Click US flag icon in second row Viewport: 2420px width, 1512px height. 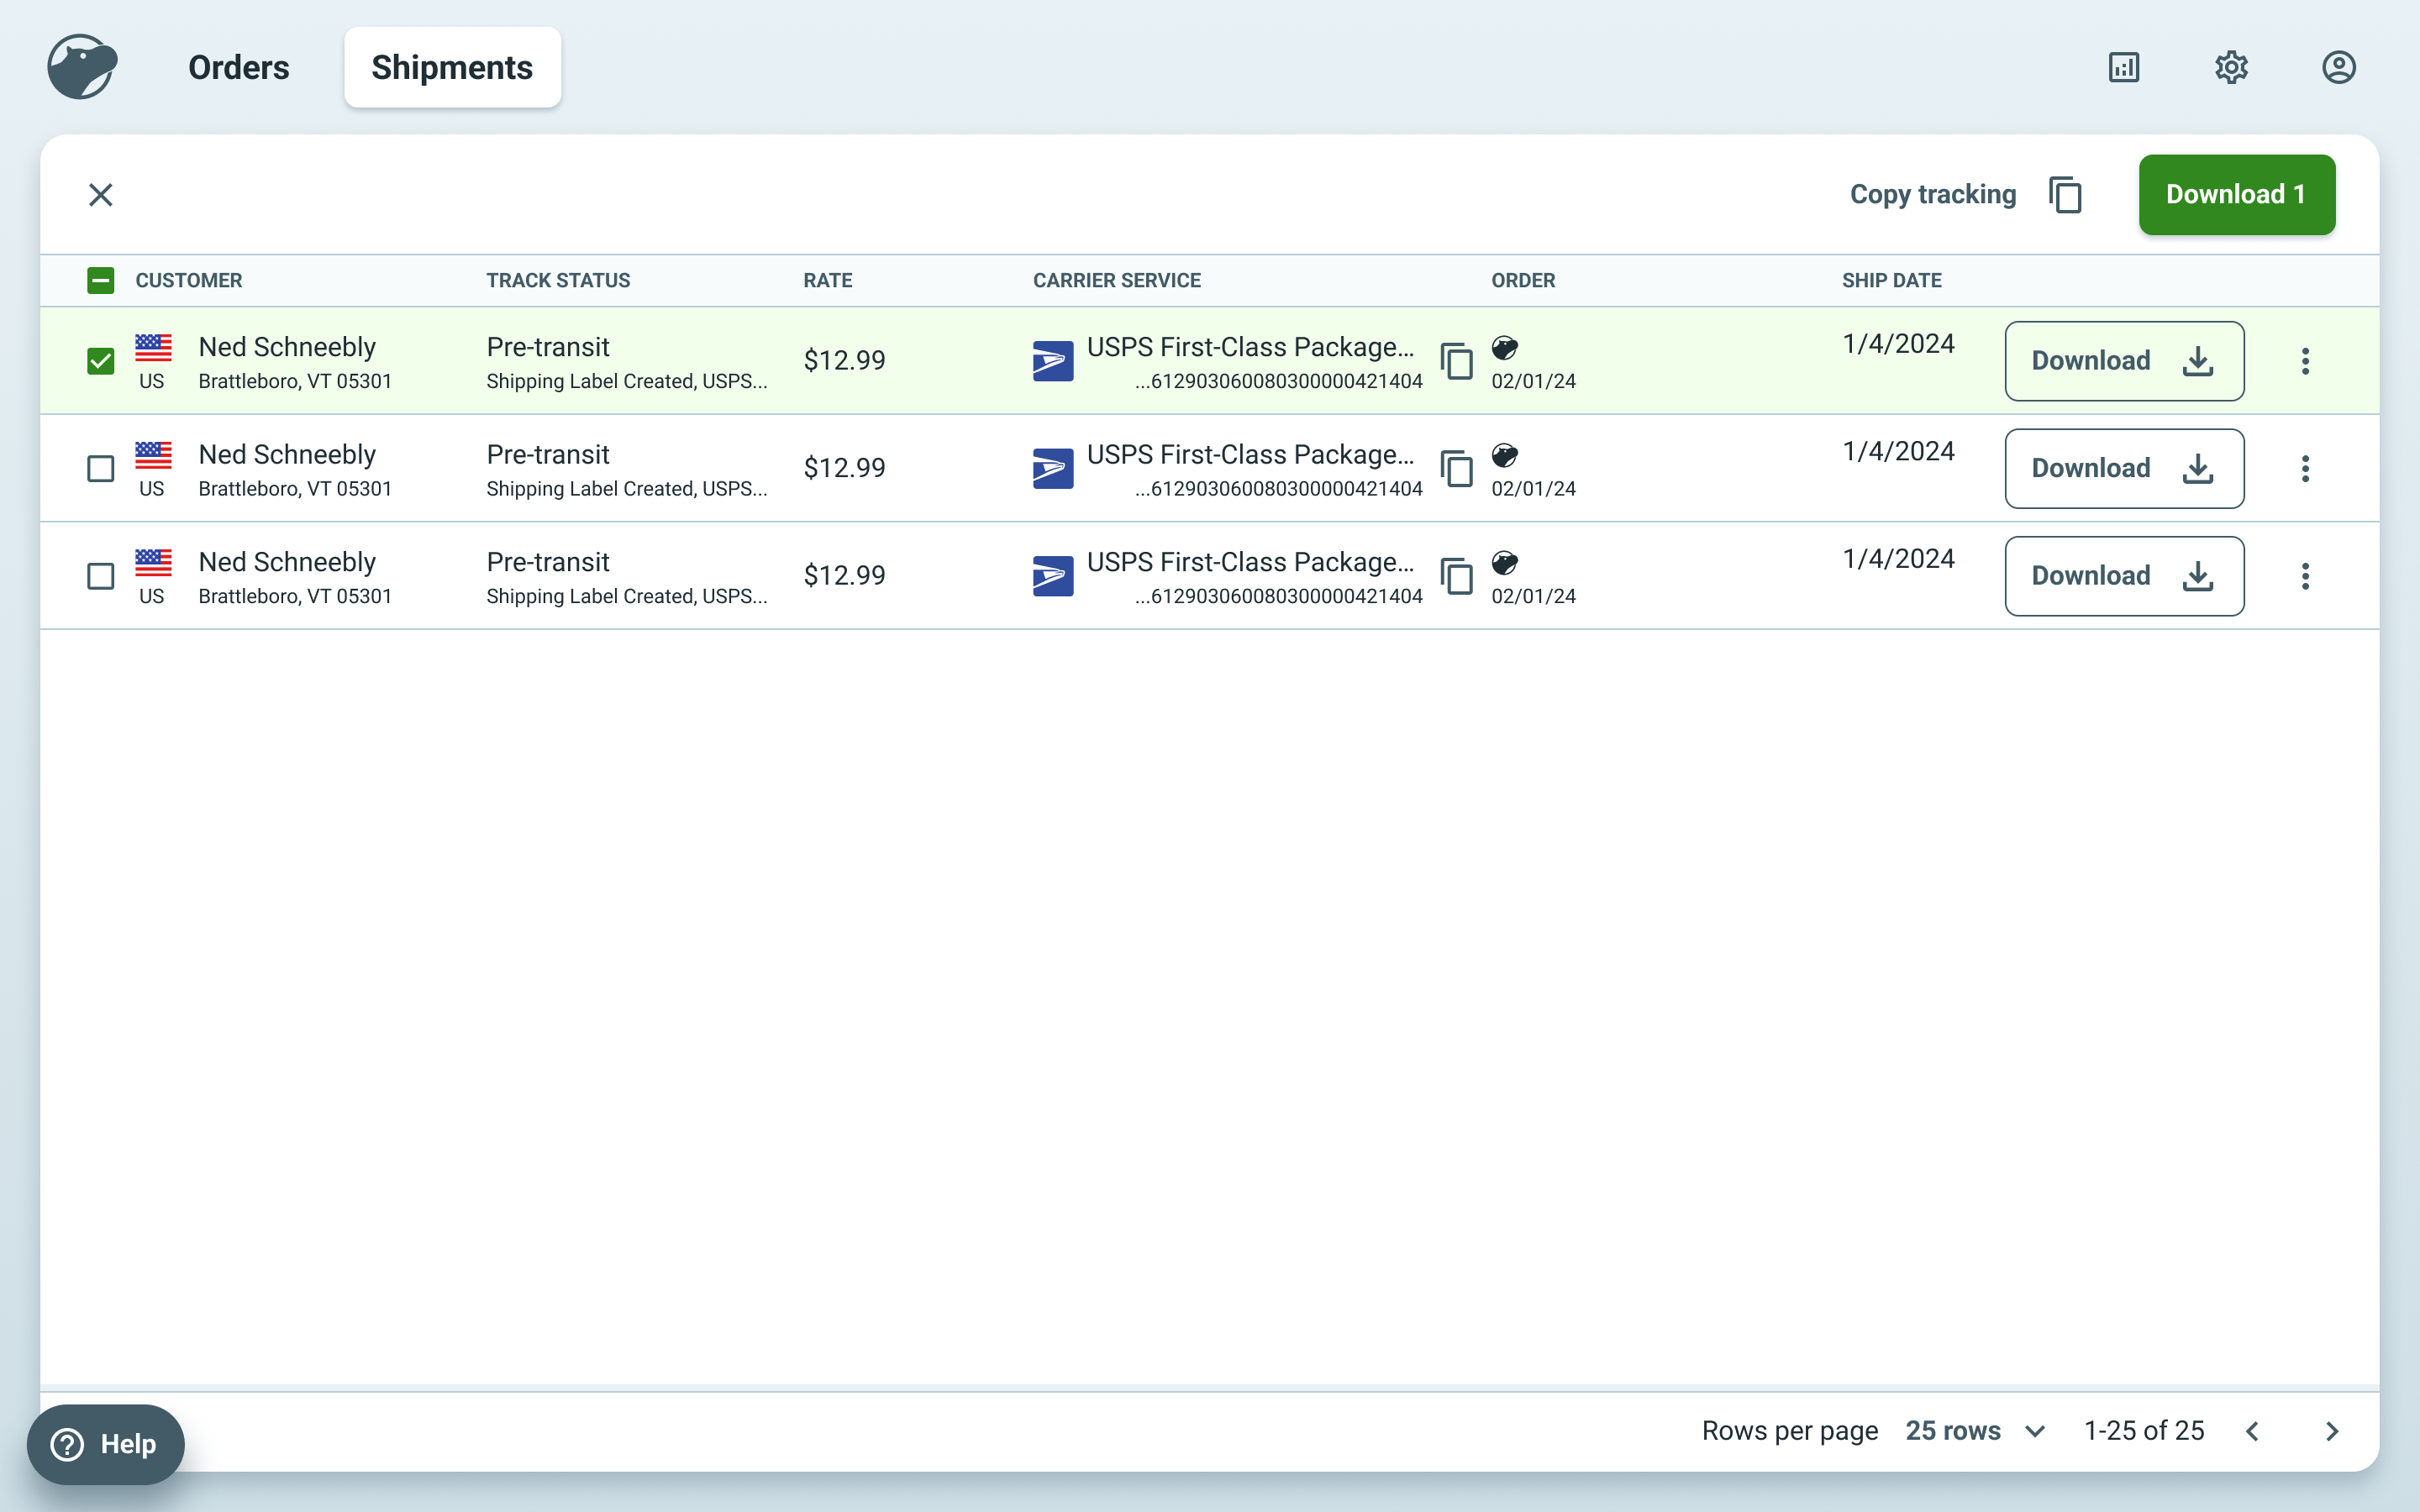click(153, 455)
